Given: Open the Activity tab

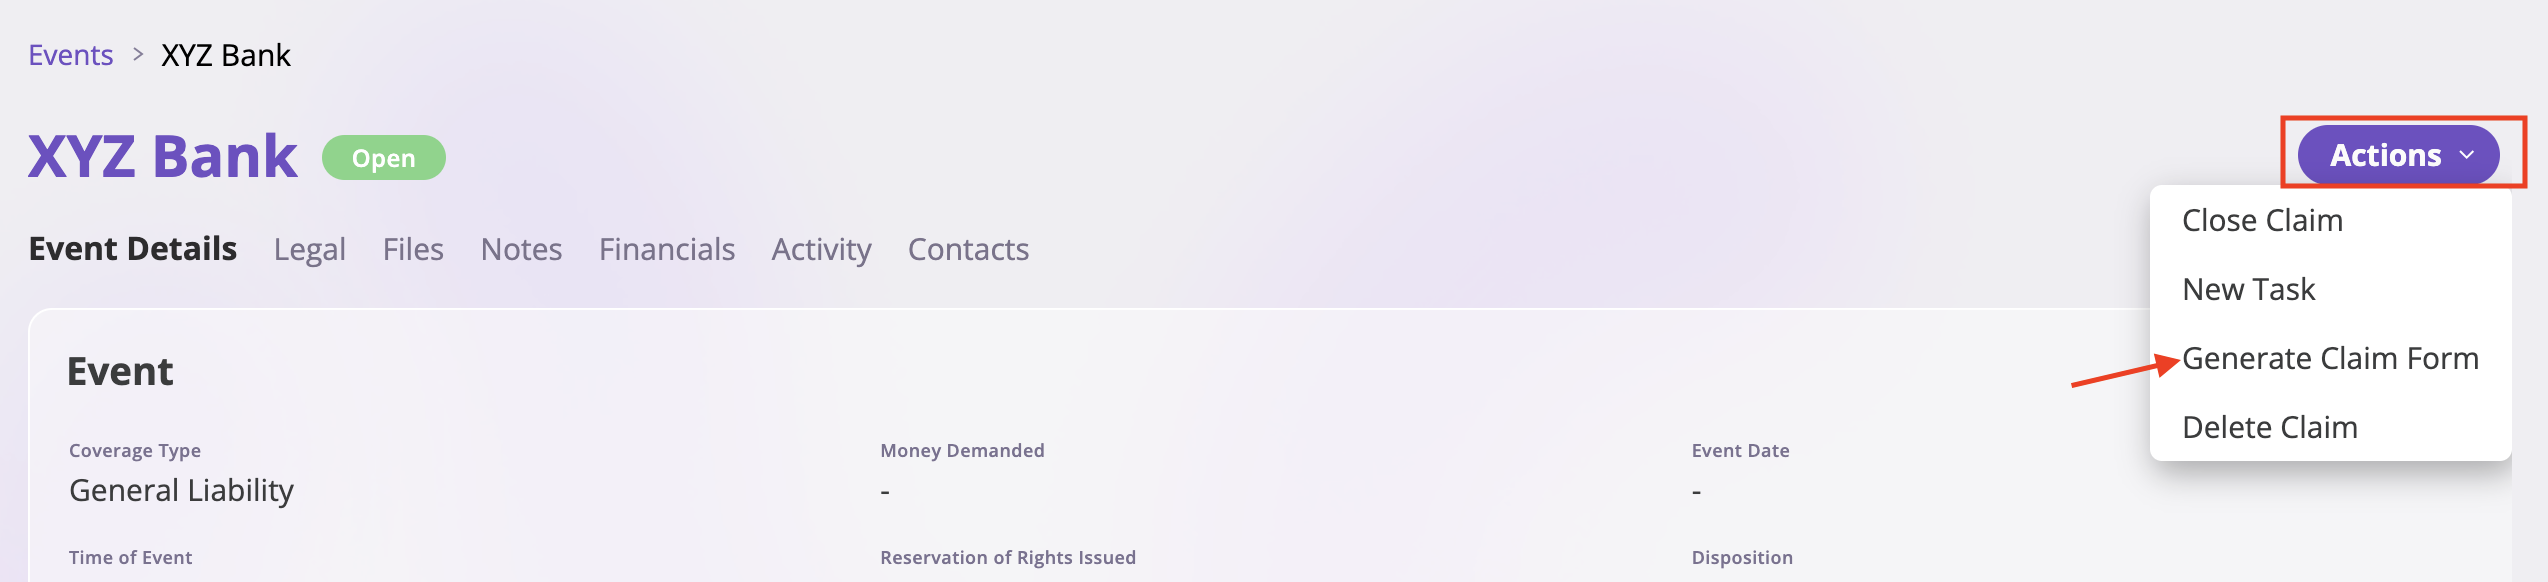Looking at the screenshot, I should click(821, 250).
